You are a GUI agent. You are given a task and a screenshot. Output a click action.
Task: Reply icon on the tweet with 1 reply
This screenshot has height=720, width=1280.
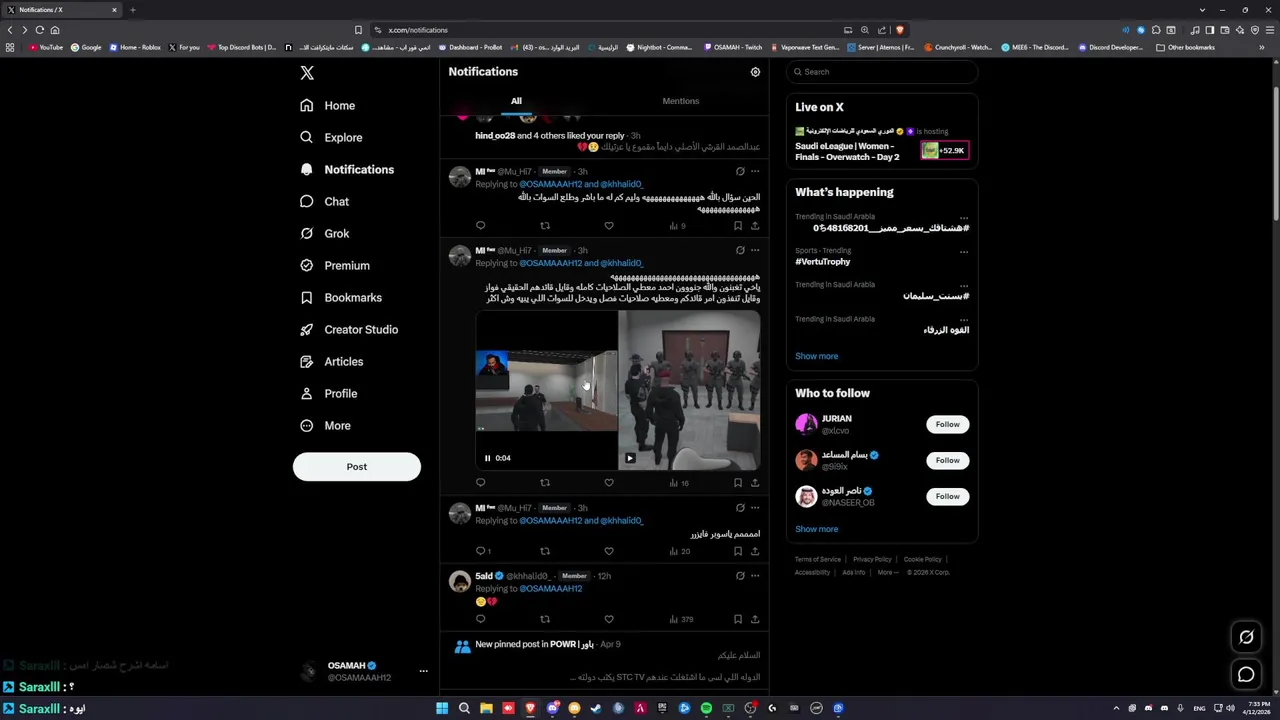[x=480, y=551]
